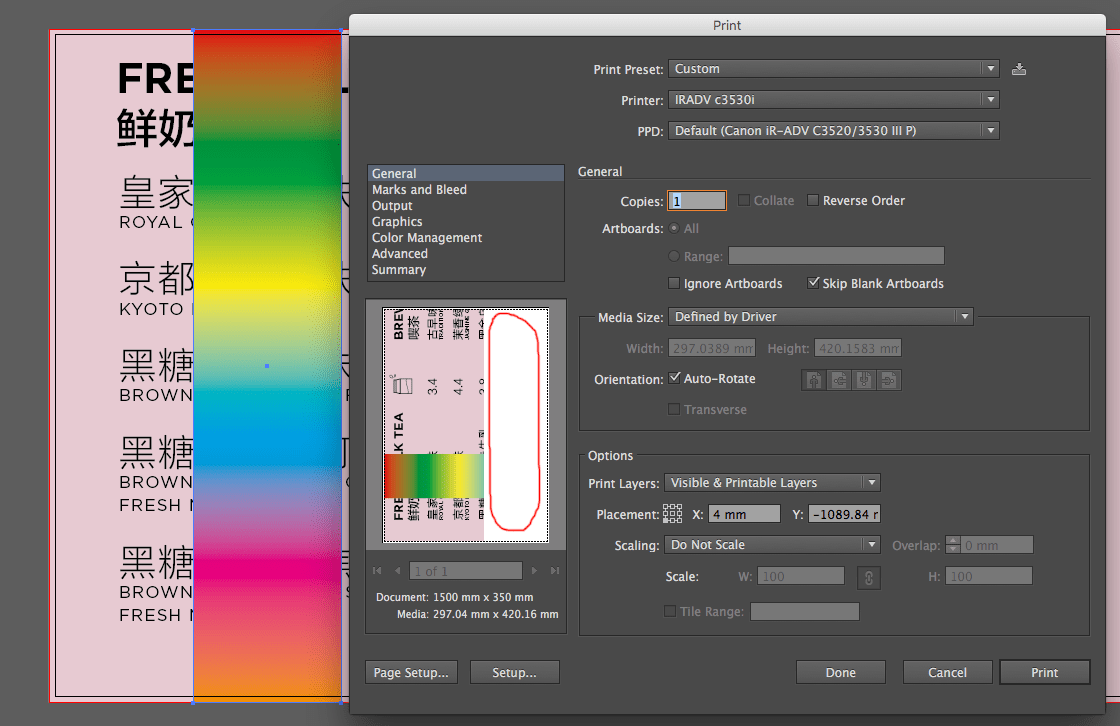The height and width of the screenshot is (726, 1120).
Task: Click the media Width field
Action: click(711, 348)
